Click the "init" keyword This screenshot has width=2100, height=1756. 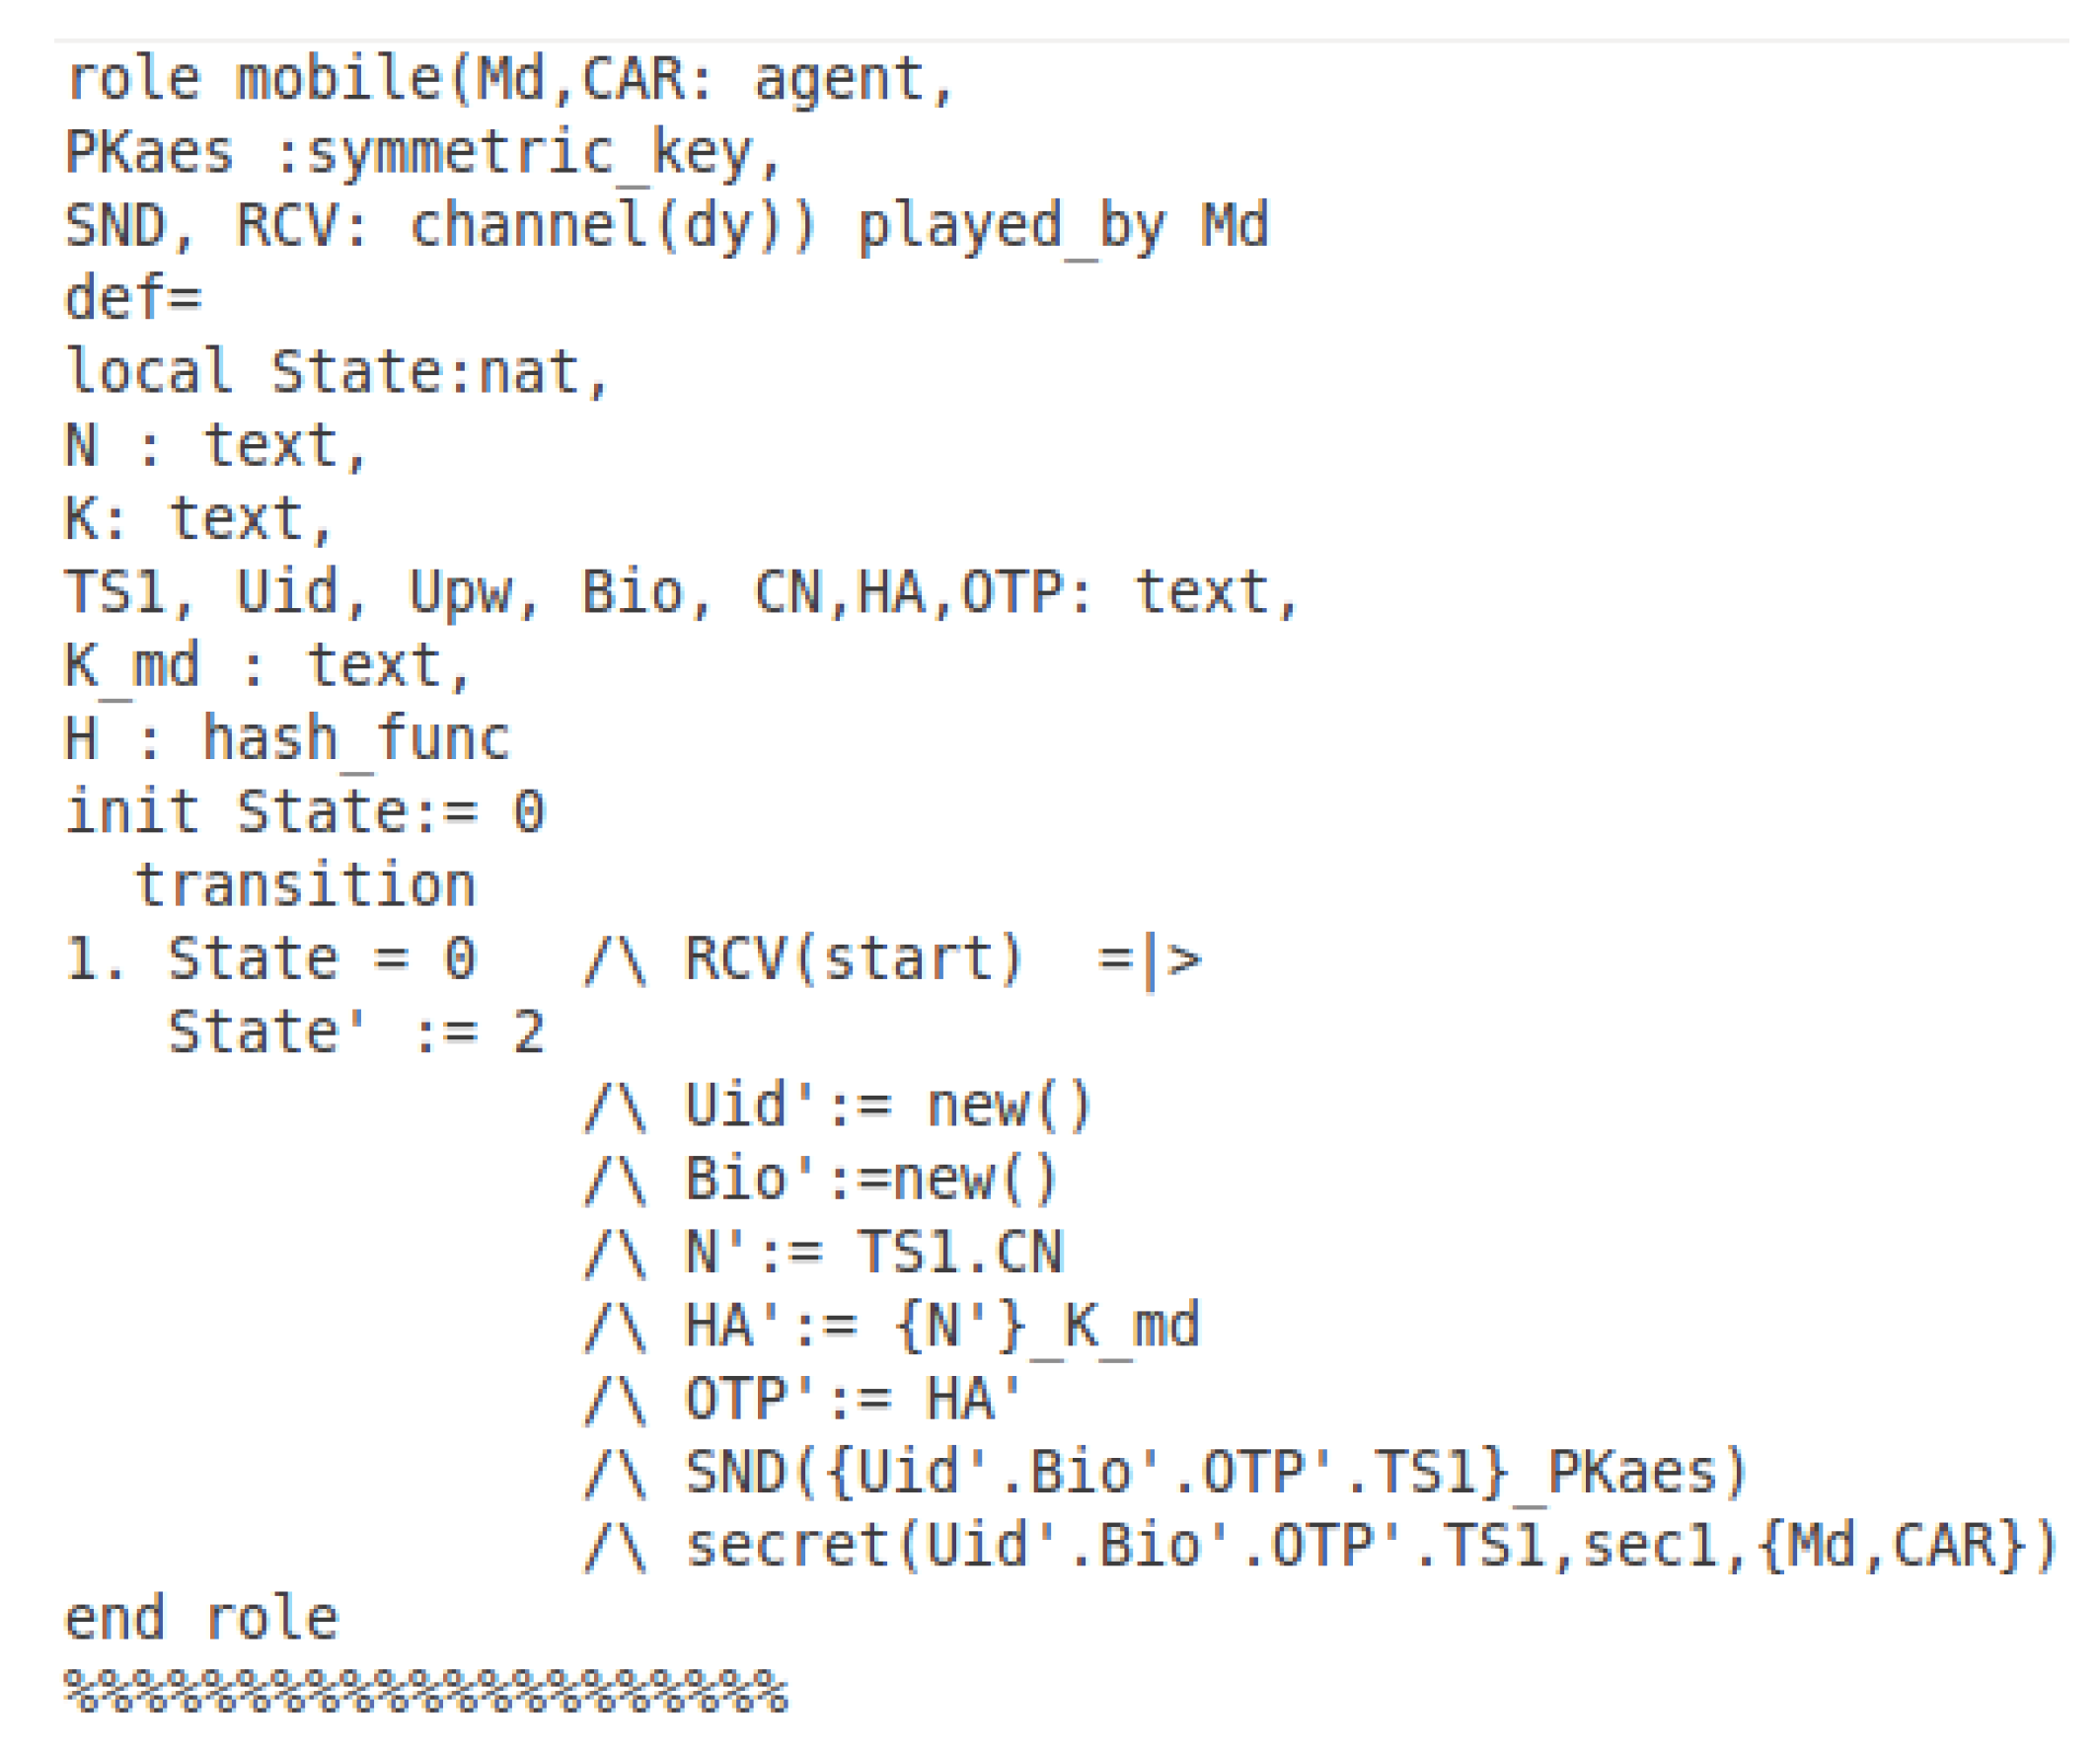[131, 811]
